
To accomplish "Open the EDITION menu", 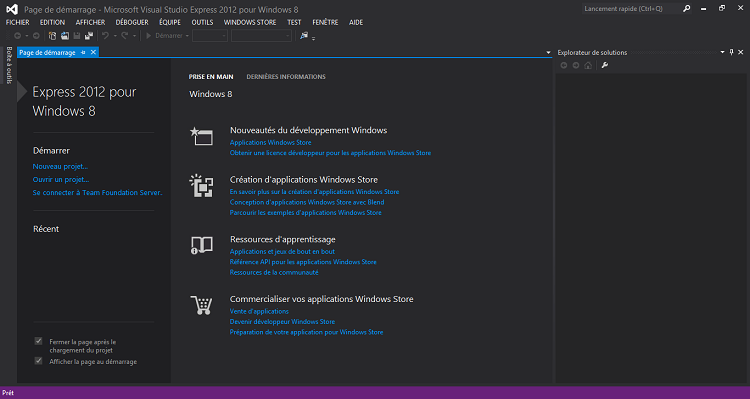I will click(53, 22).
